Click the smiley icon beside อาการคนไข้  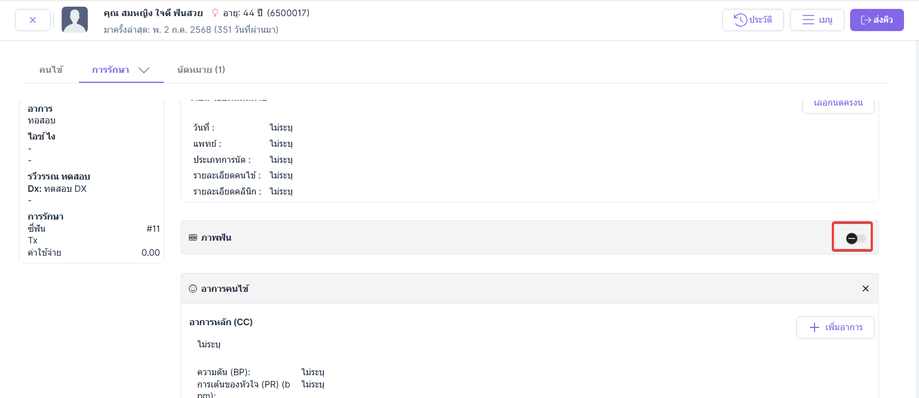pyautogui.click(x=192, y=288)
